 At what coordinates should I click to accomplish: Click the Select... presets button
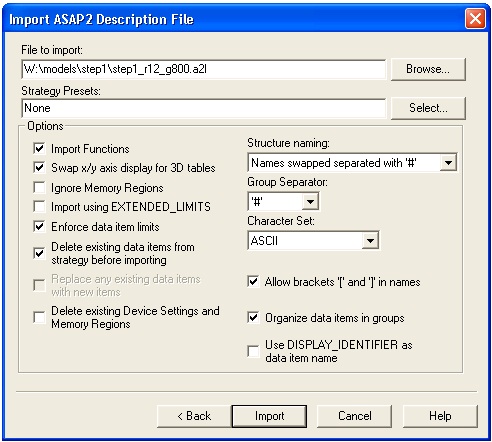pyautogui.click(x=428, y=108)
